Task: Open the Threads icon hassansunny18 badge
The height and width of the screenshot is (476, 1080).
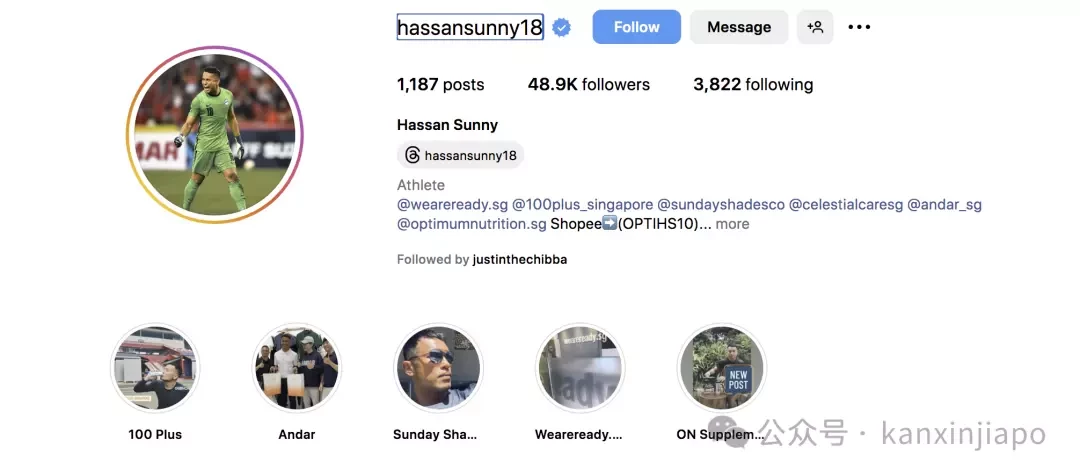Action: pos(460,155)
